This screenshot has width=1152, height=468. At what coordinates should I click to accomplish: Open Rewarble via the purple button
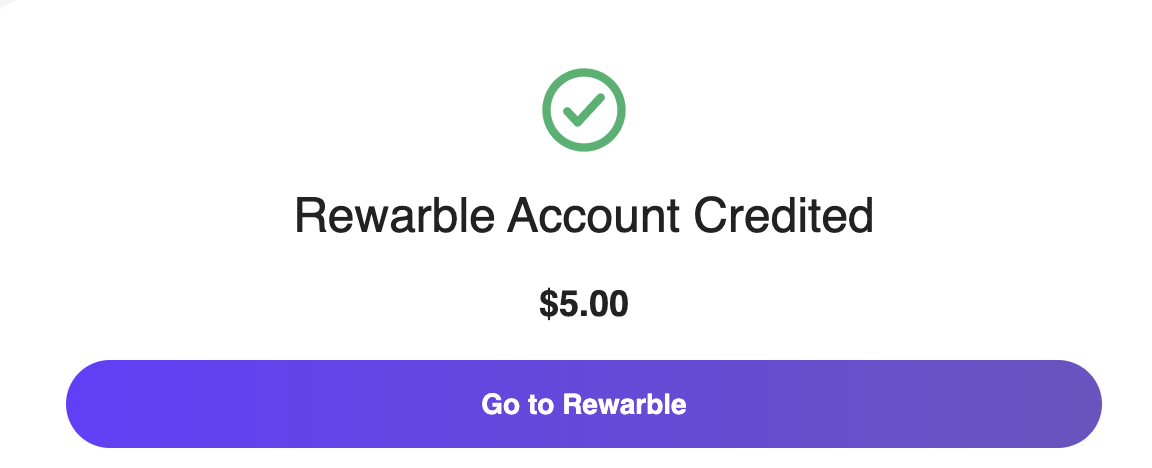583,404
